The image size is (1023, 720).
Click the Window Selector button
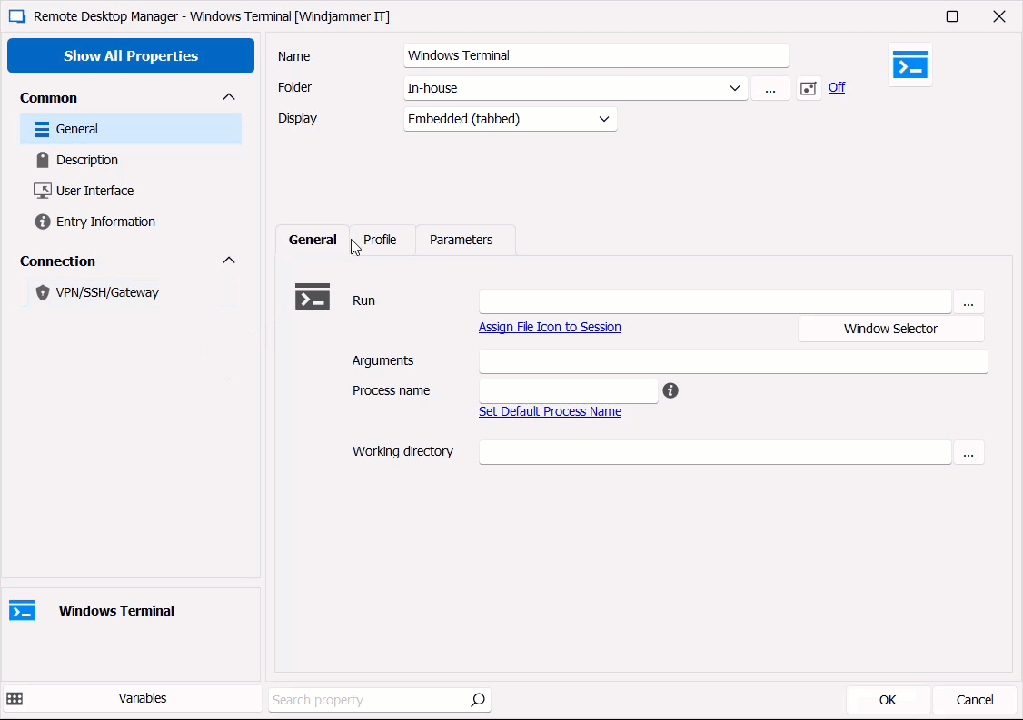pos(890,328)
